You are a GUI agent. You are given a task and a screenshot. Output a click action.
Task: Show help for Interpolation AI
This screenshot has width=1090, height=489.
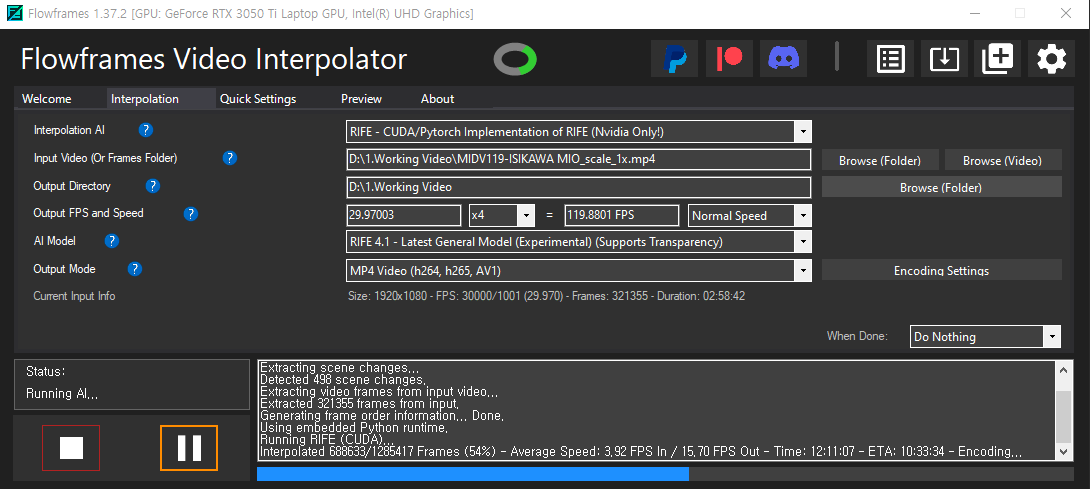[145, 130]
